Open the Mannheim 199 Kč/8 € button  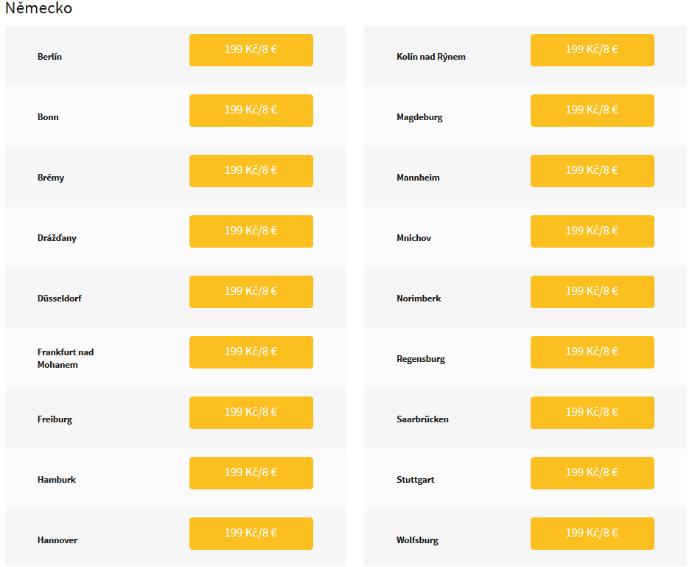tap(592, 171)
